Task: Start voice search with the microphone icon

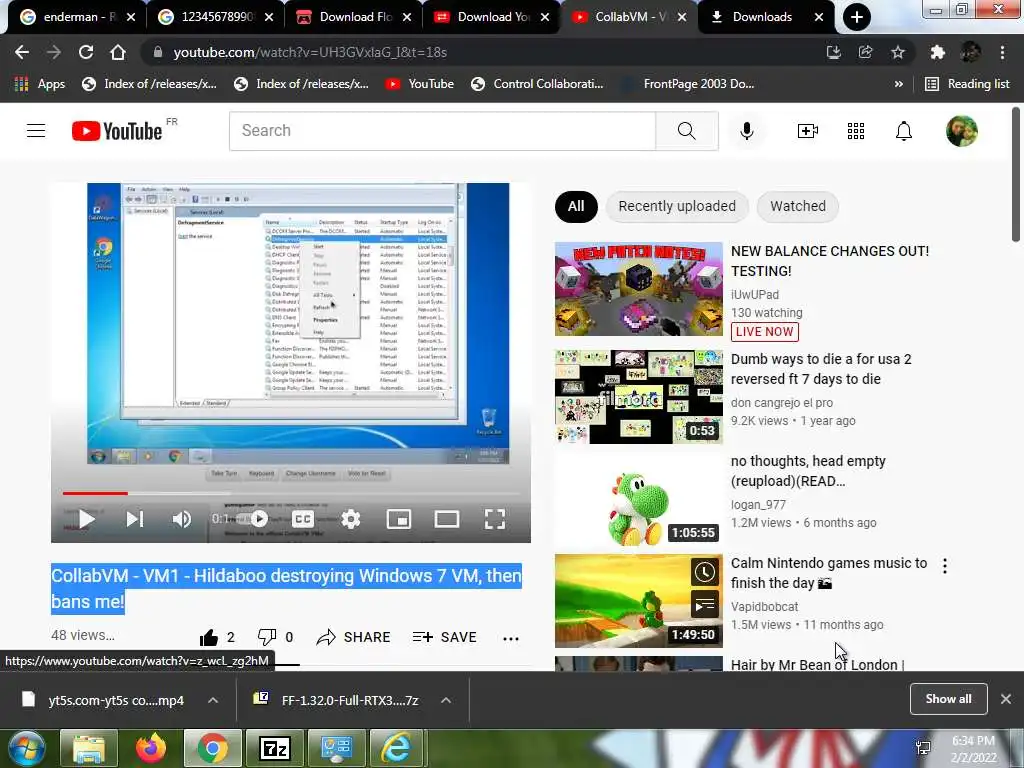Action: click(746, 131)
